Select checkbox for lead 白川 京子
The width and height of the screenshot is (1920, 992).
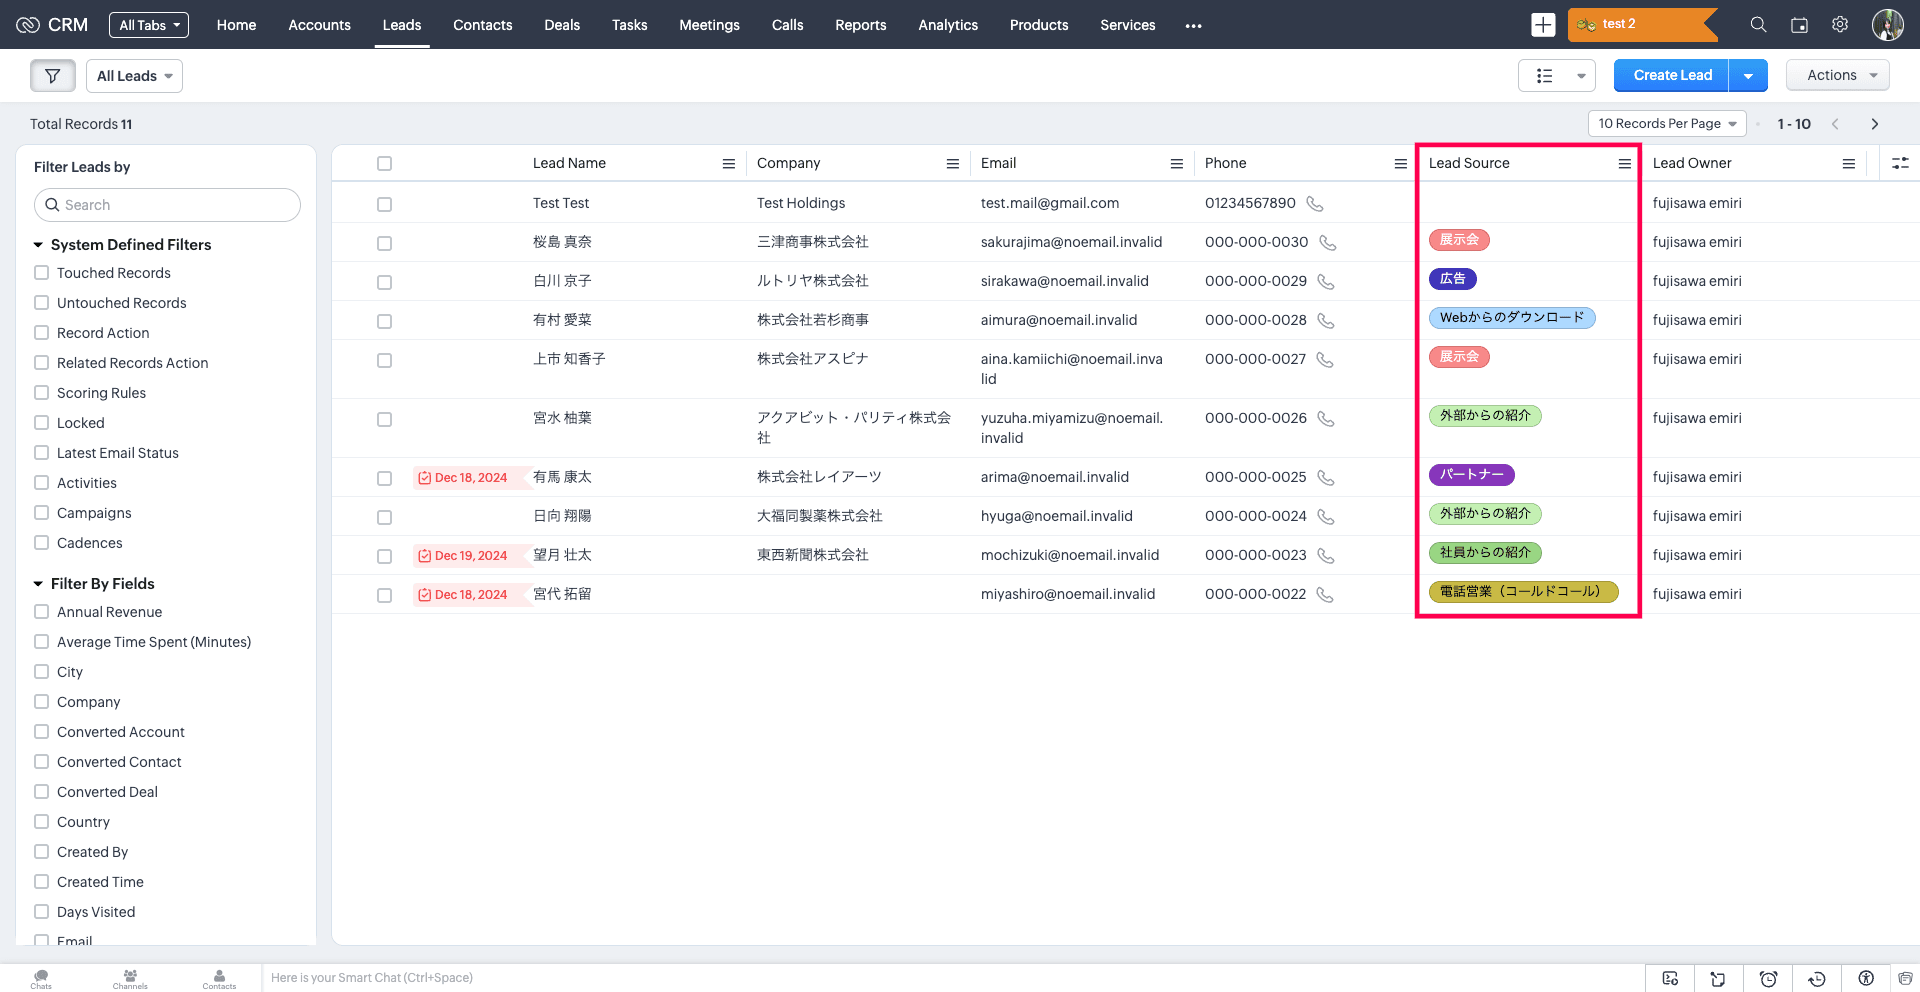point(384,282)
